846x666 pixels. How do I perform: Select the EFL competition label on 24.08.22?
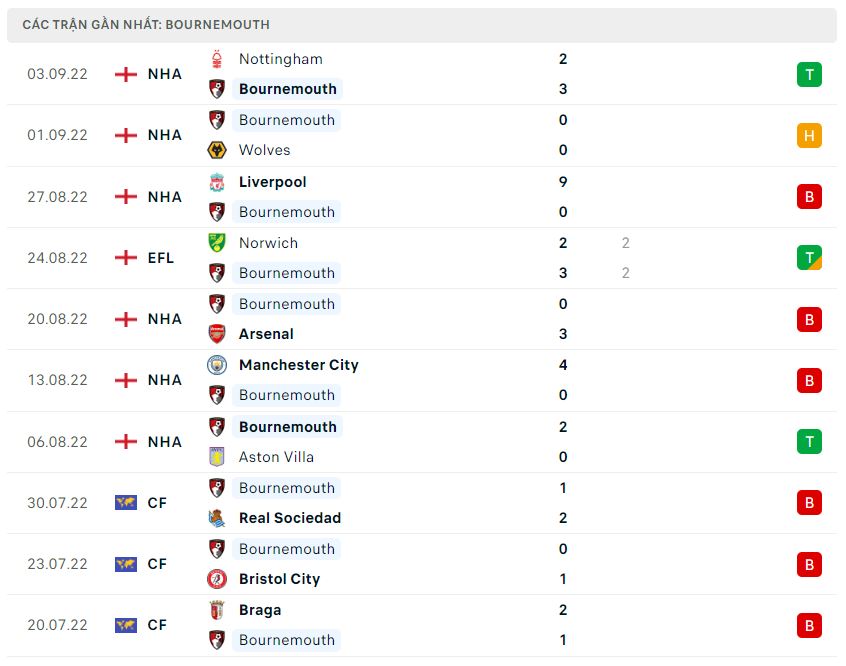[160, 258]
